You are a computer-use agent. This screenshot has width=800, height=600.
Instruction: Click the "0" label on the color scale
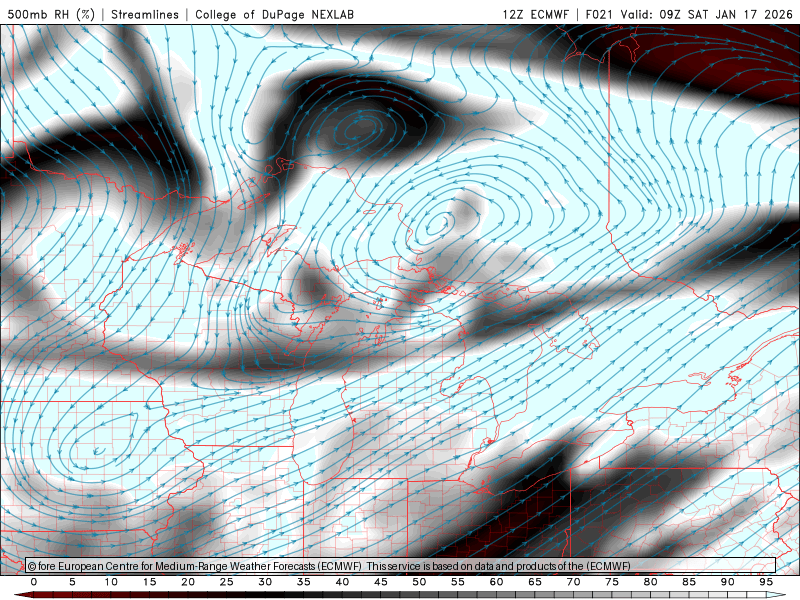pyautogui.click(x=34, y=582)
